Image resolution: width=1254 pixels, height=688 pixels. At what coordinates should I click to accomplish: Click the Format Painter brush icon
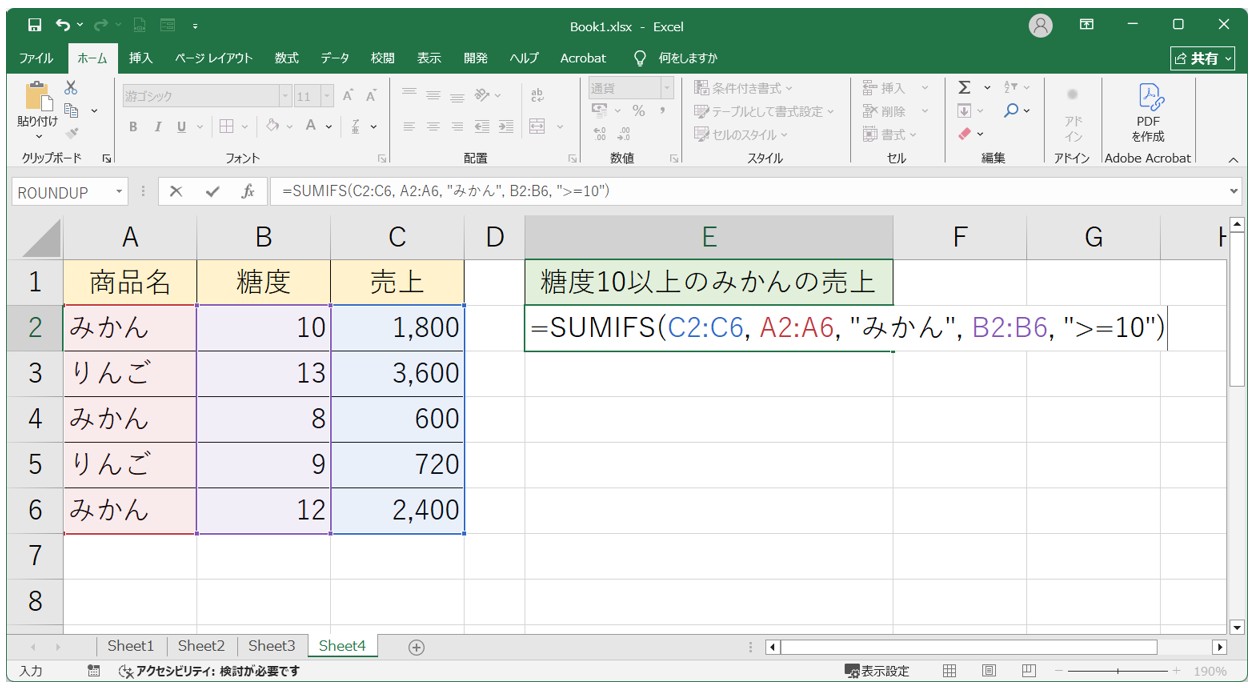(x=71, y=133)
